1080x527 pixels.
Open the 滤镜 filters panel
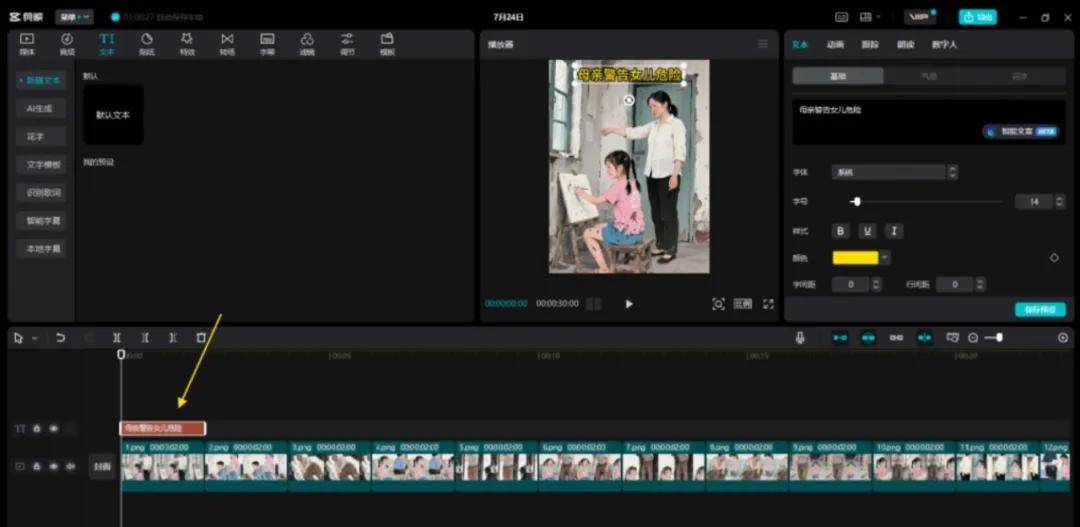click(x=307, y=43)
